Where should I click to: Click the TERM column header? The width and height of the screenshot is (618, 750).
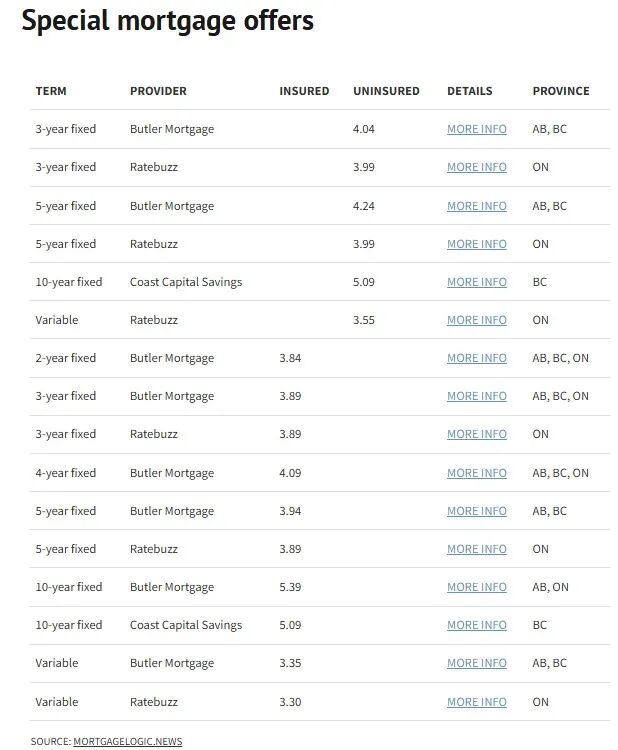51,91
